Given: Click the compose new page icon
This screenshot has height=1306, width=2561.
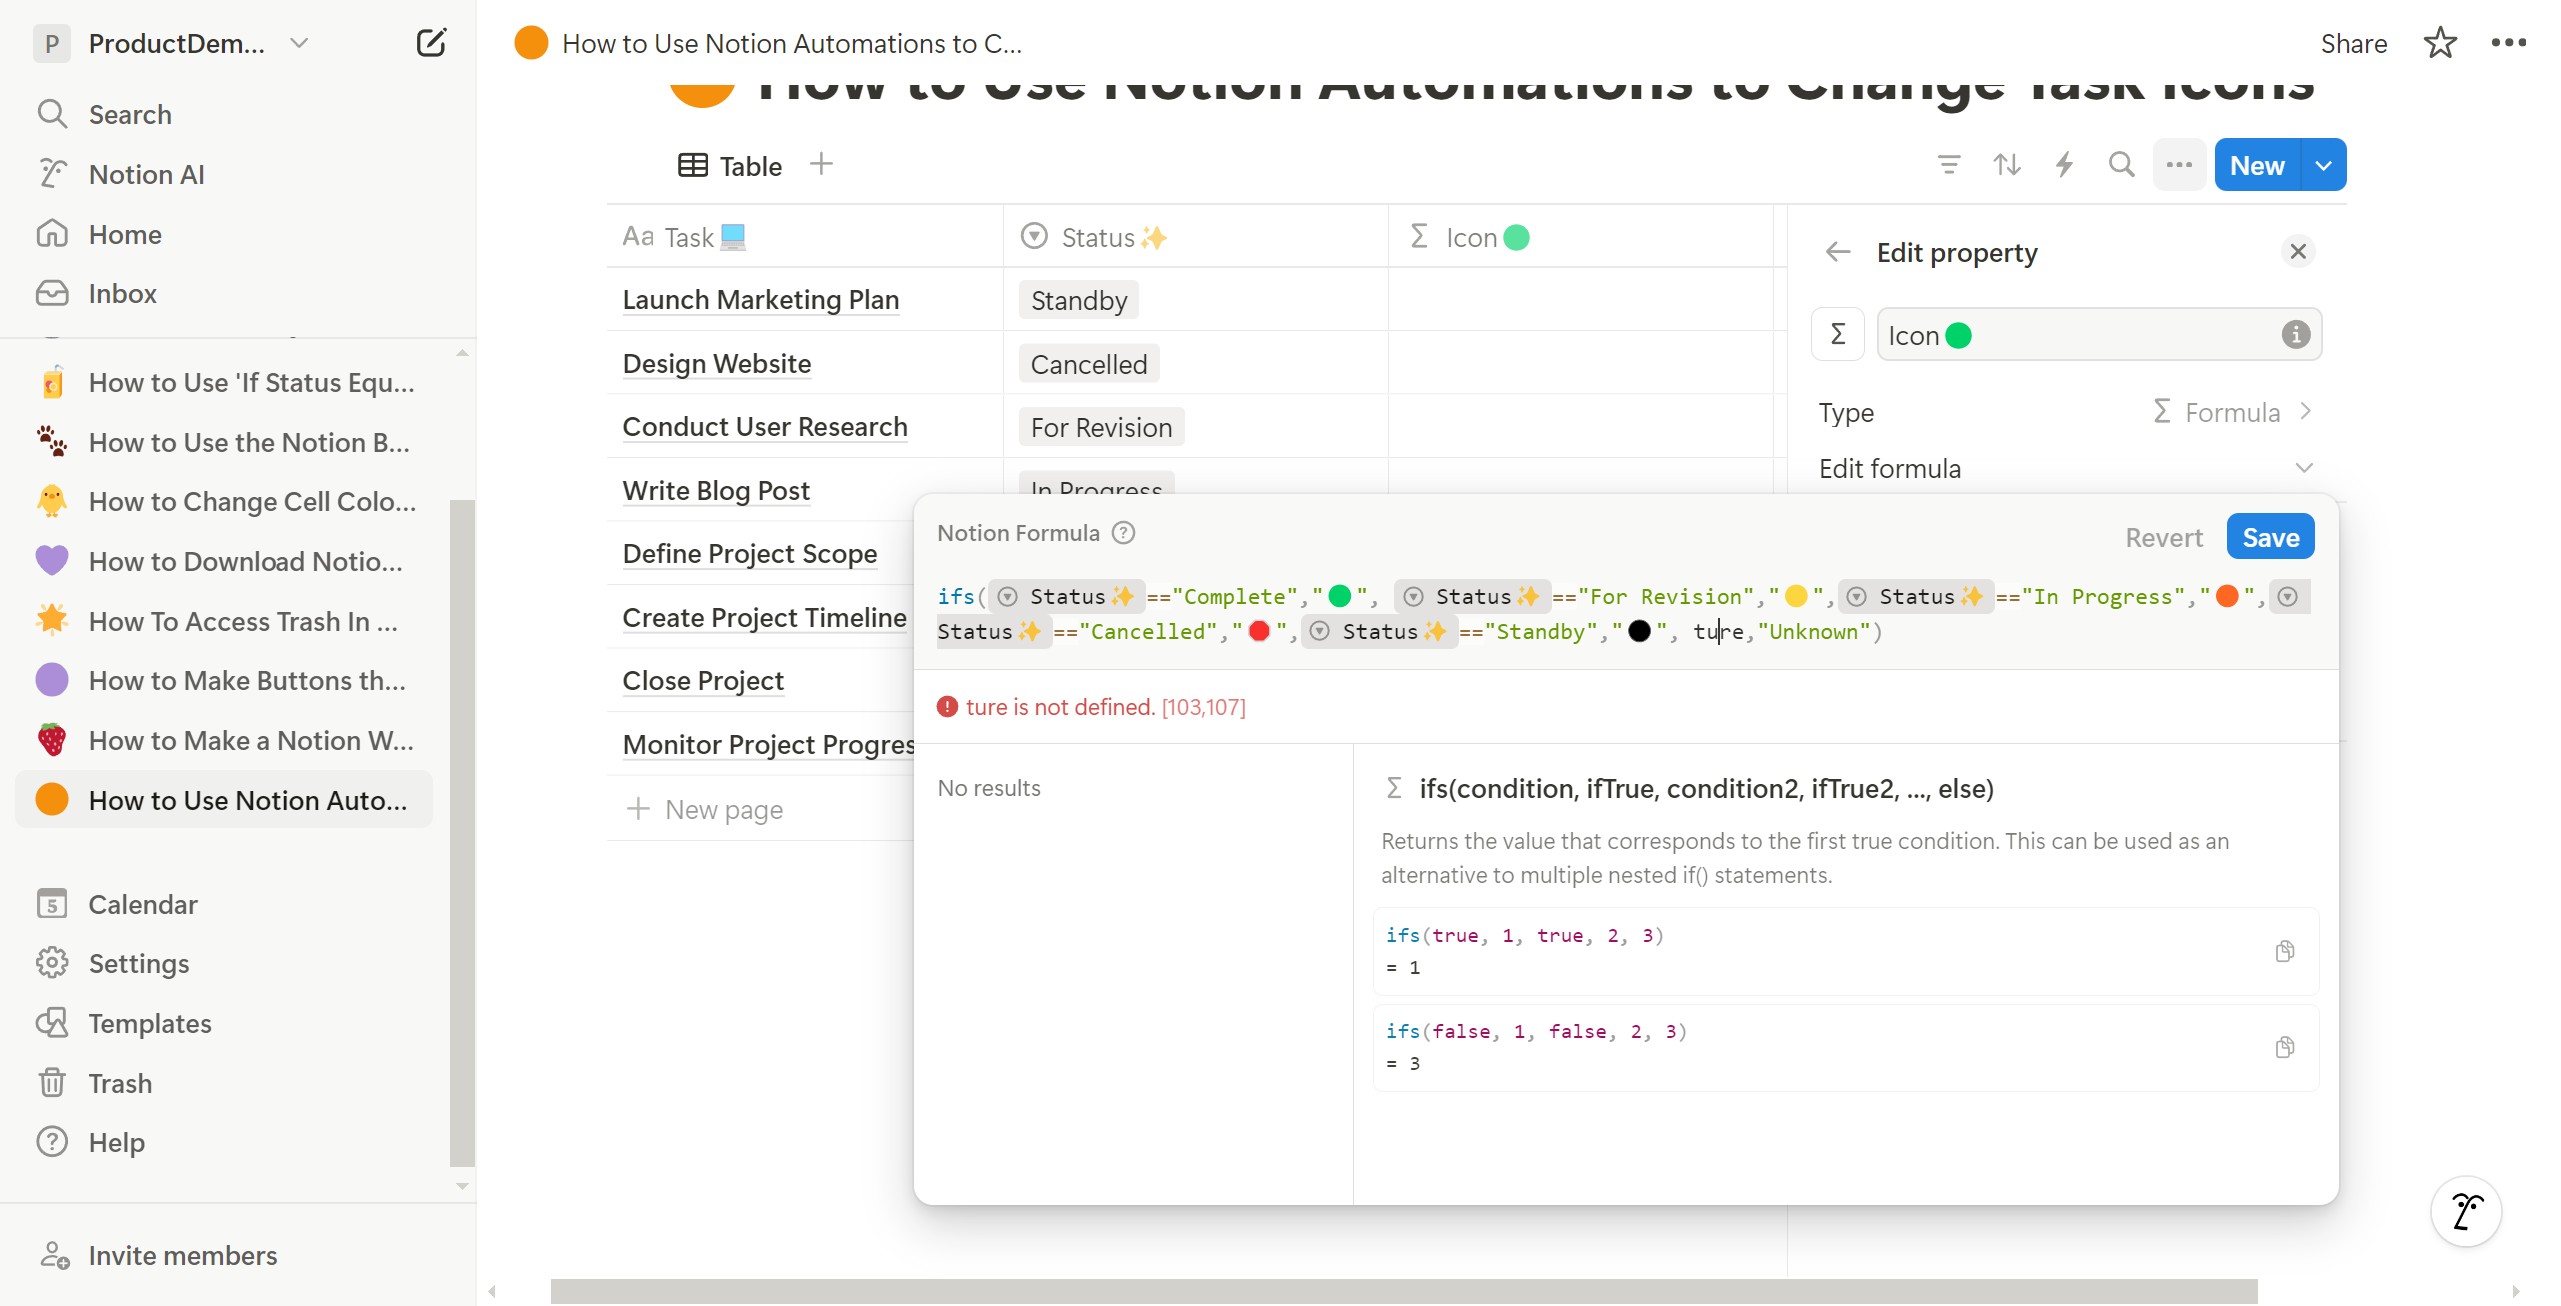Looking at the screenshot, I should (x=431, y=43).
